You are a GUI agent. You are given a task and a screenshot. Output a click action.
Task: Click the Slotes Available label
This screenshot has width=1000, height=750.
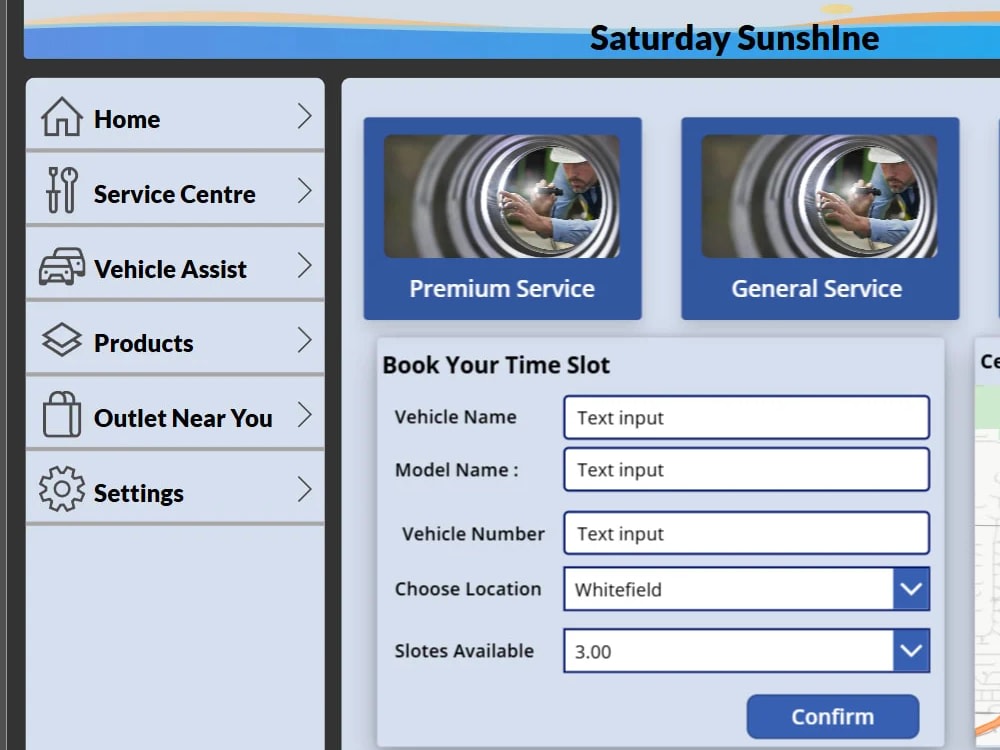[464, 651]
